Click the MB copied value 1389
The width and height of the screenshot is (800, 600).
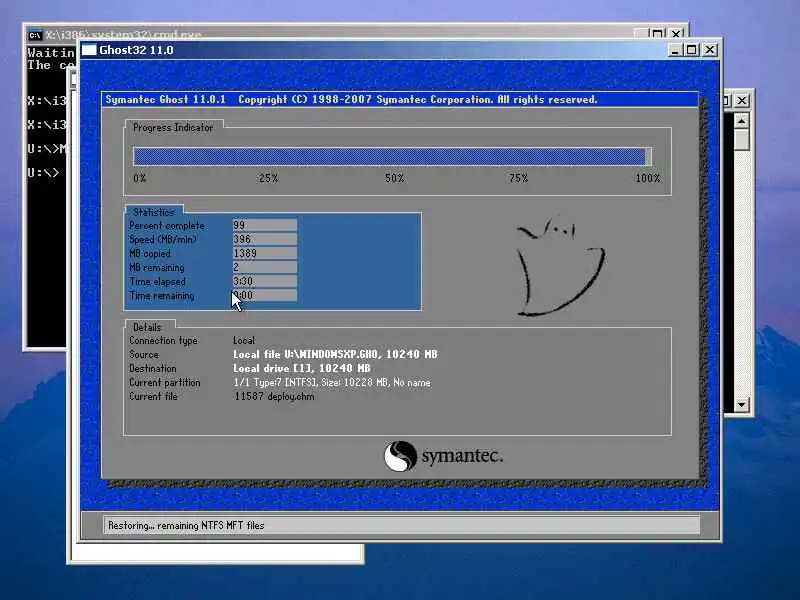pos(264,253)
